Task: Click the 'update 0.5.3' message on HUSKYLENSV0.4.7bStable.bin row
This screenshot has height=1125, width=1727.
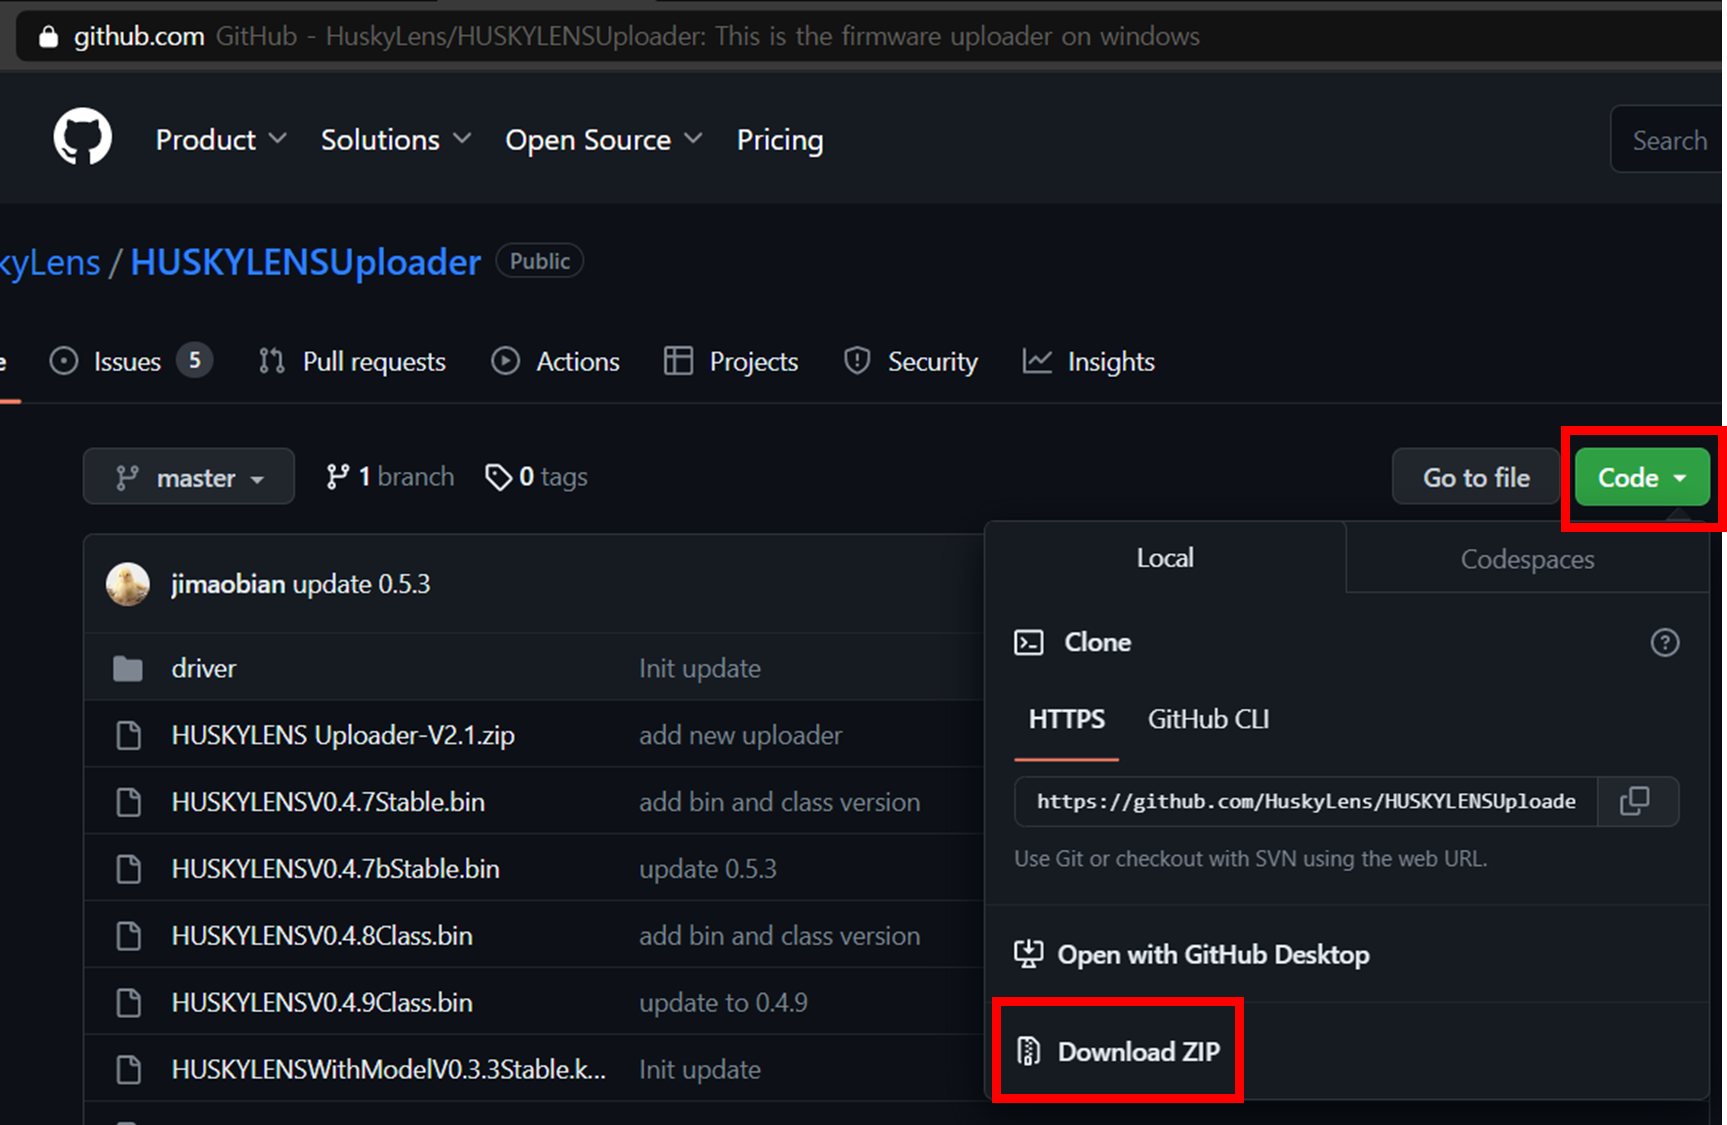Action: pyautogui.click(x=708, y=869)
